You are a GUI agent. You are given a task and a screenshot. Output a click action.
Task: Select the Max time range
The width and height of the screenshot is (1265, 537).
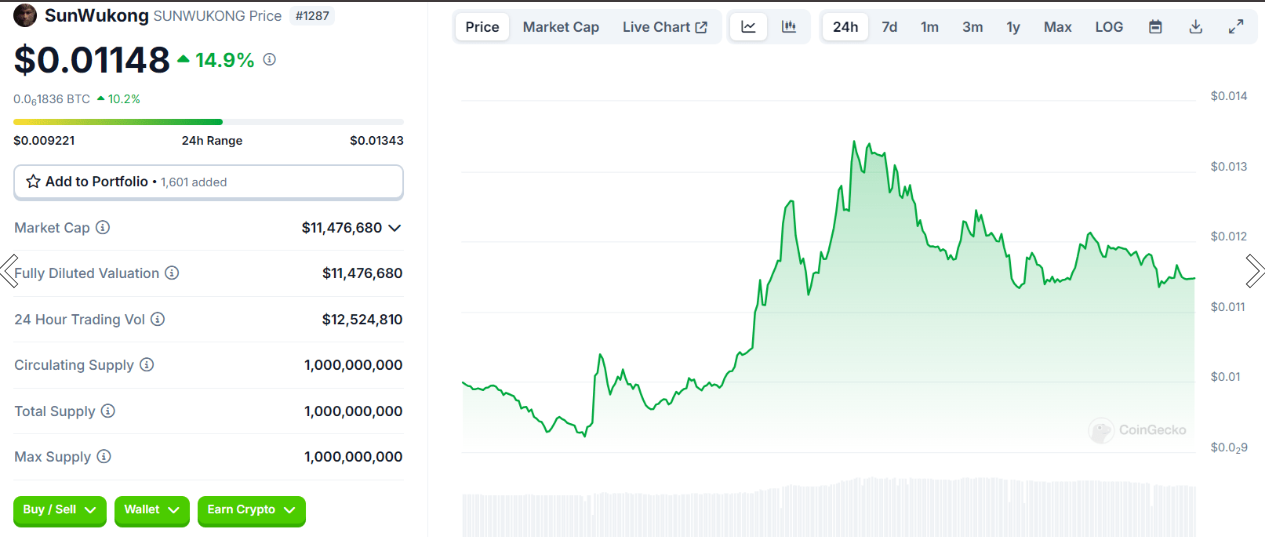click(1058, 27)
